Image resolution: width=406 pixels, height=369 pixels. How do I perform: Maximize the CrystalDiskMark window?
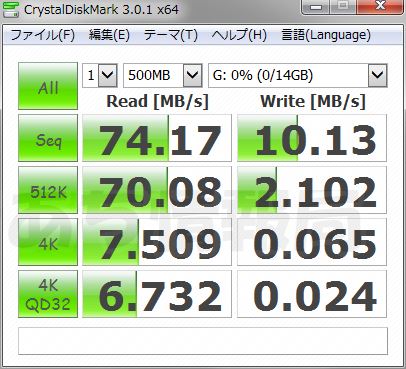click(x=344, y=6)
